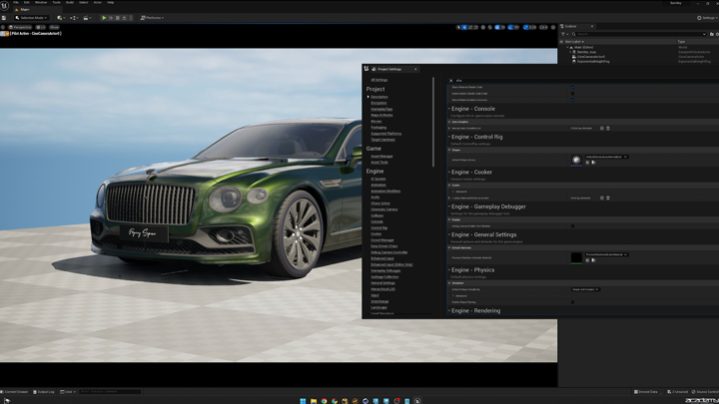Click the Show viewport button
This screenshot has width=719, height=404.
pos(54,28)
